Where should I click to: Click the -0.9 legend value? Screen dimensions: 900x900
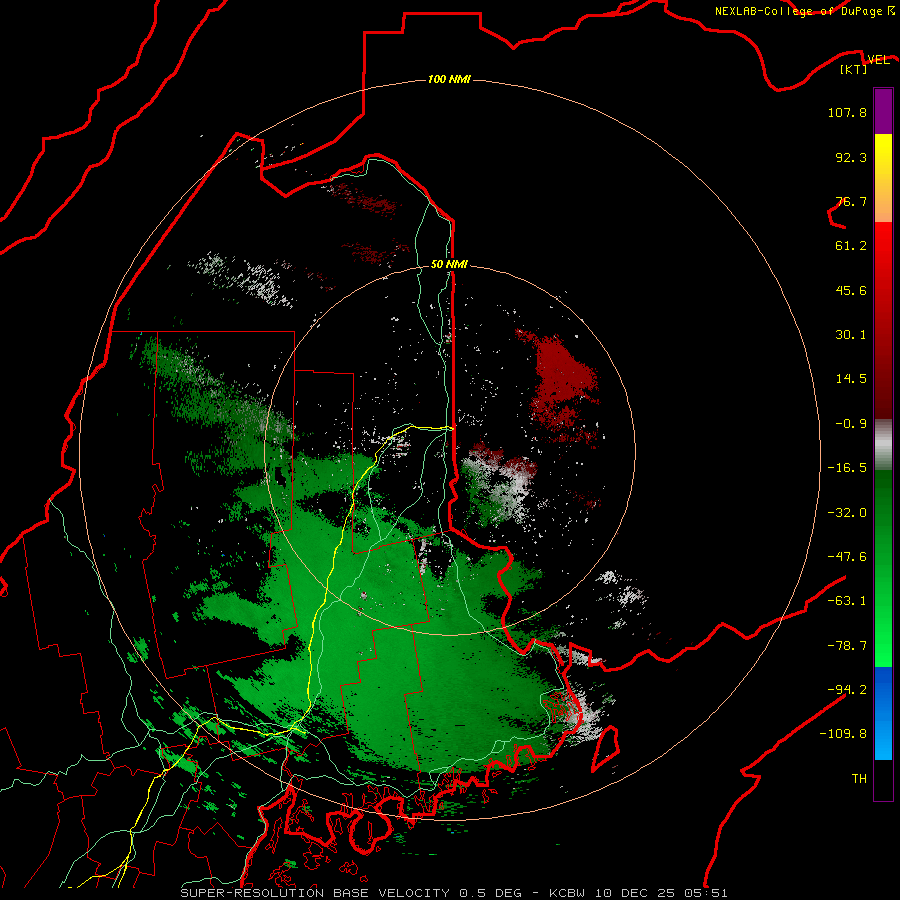tap(851, 424)
